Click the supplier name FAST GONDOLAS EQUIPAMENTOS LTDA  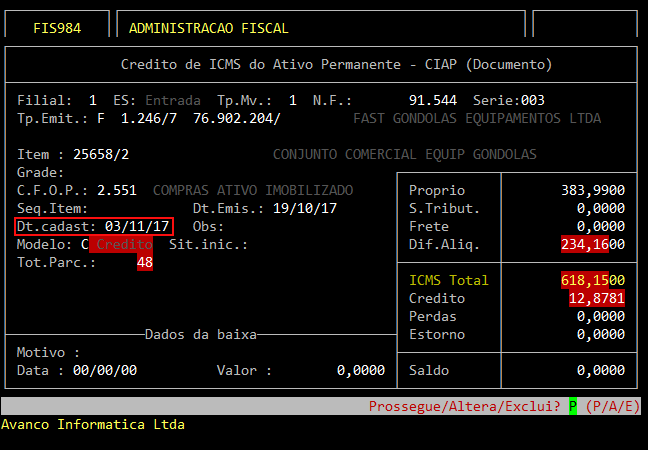click(477, 118)
